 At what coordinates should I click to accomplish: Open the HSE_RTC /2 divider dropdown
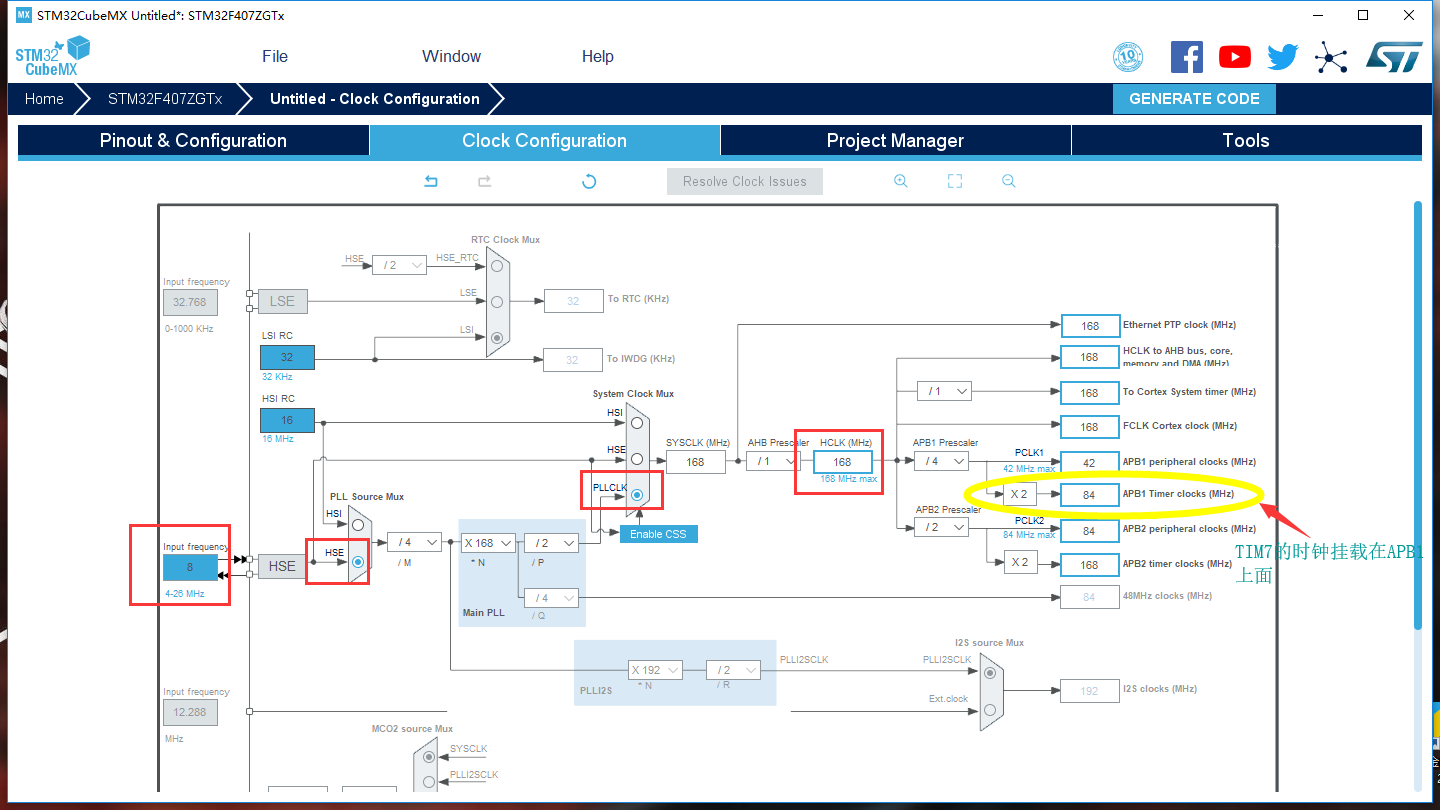400,265
